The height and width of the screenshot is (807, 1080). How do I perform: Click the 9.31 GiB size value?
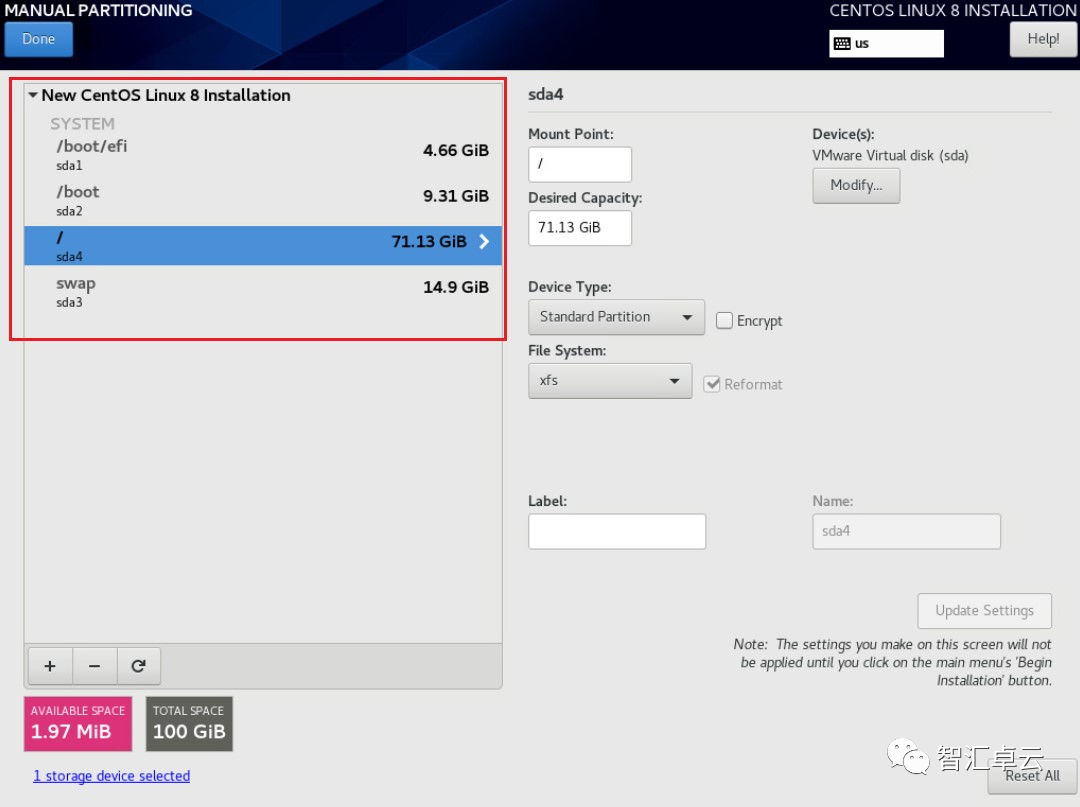(456, 196)
